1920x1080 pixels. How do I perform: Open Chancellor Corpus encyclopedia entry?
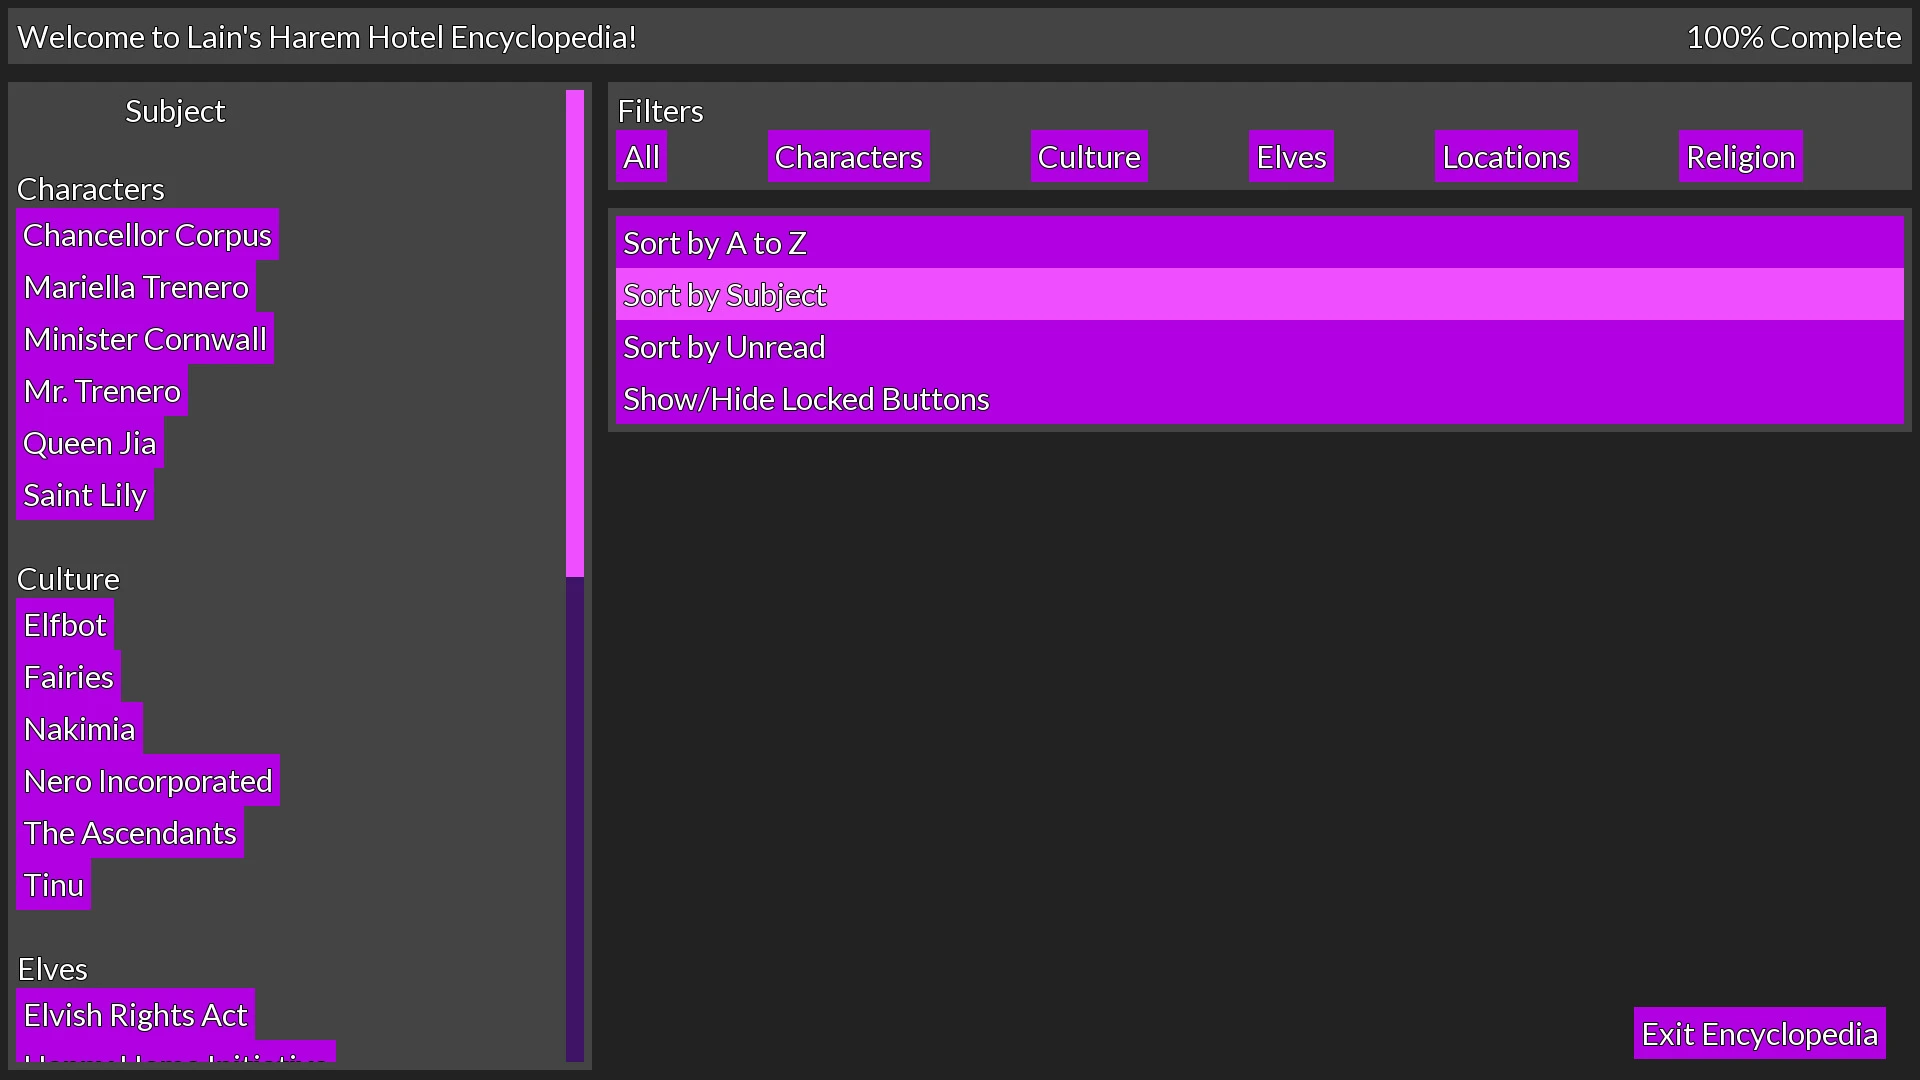pyautogui.click(x=148, y=235)
